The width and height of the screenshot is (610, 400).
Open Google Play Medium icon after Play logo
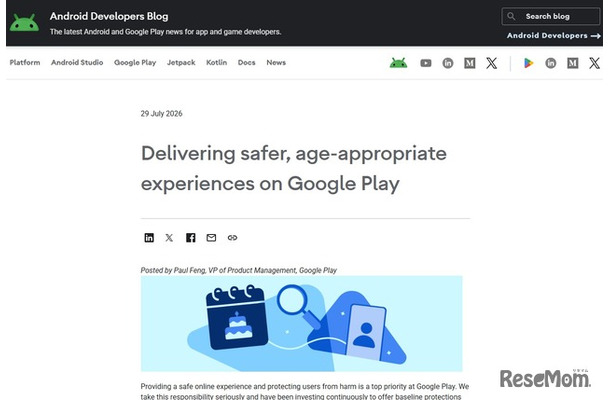coord(572,63)
